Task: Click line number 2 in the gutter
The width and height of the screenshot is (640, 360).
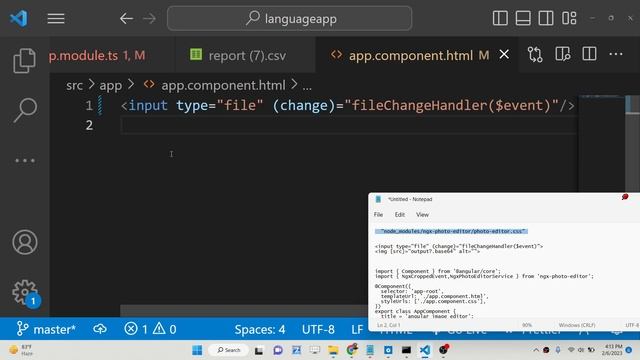Action: [89, 125]
